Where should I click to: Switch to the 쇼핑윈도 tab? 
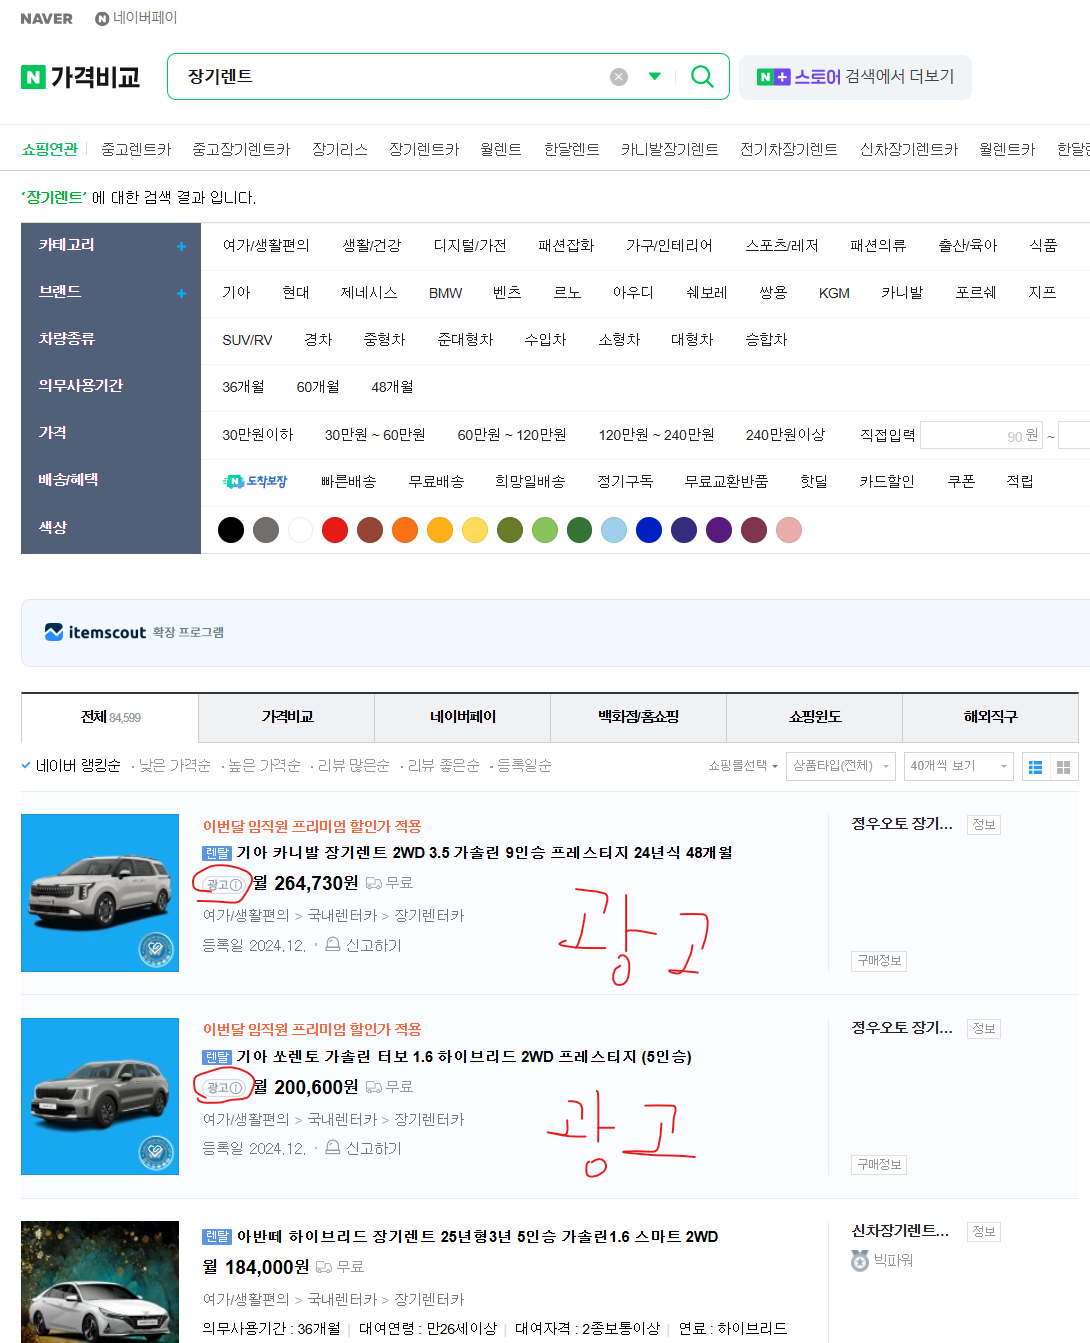pyautogui.click(x=815, y=717)
